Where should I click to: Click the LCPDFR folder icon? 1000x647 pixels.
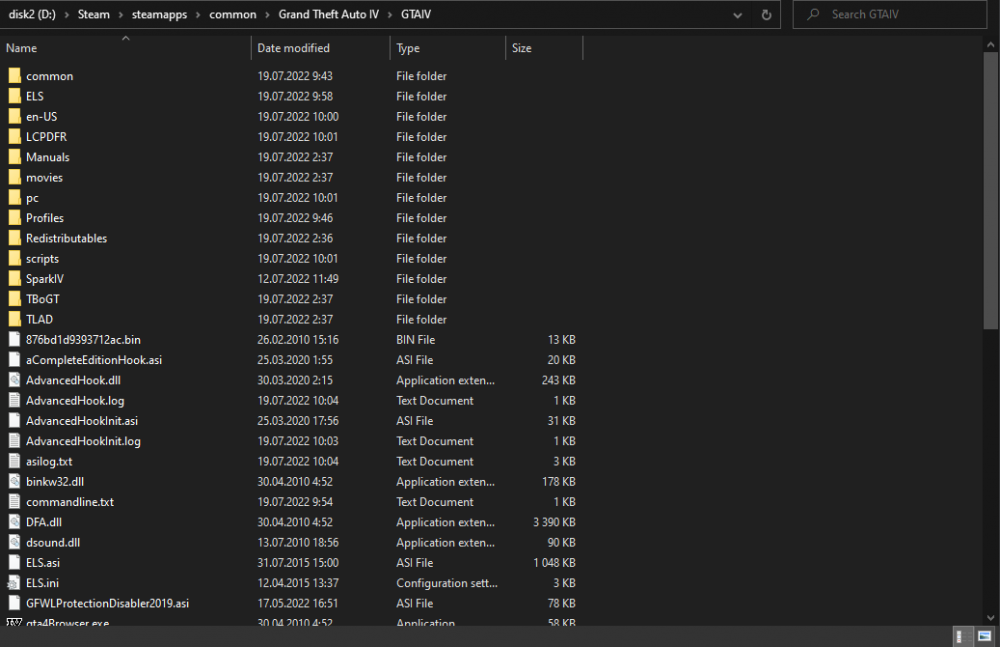(x=15, y=137)
